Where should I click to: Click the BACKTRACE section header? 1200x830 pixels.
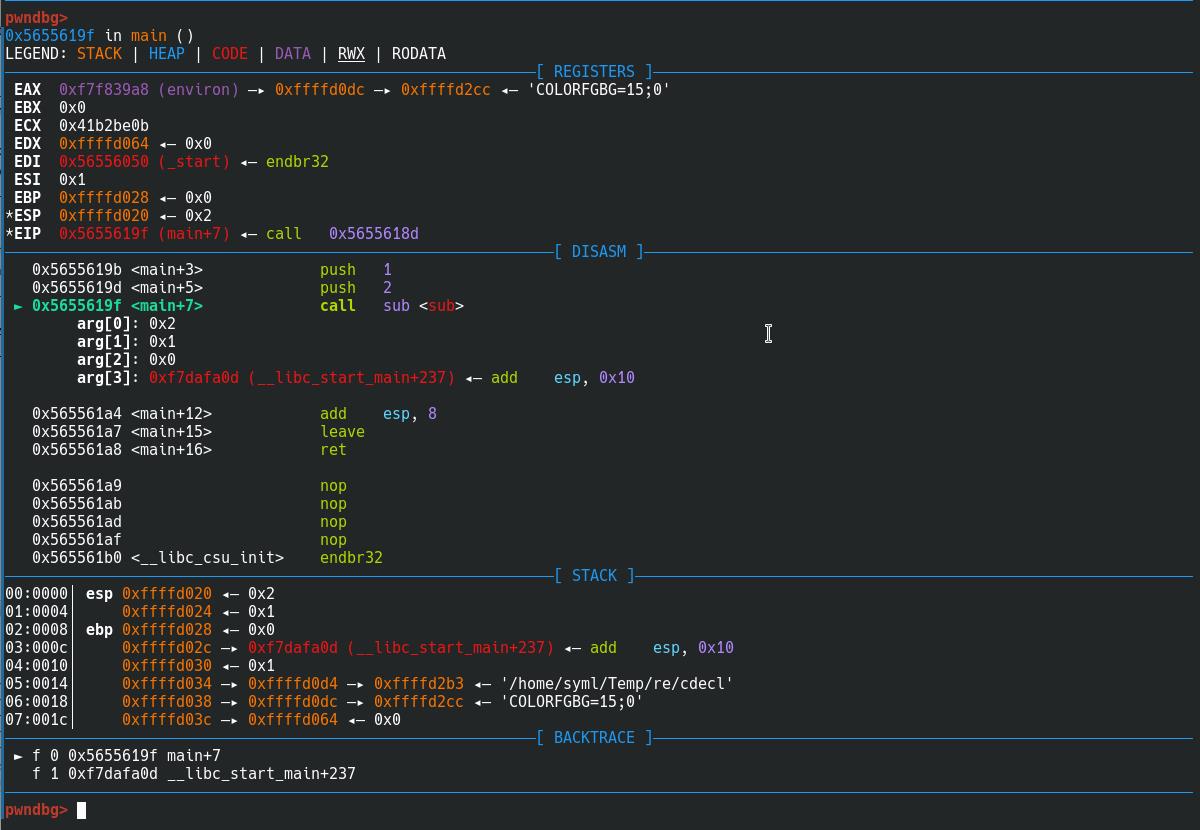(x=594, y=738)
